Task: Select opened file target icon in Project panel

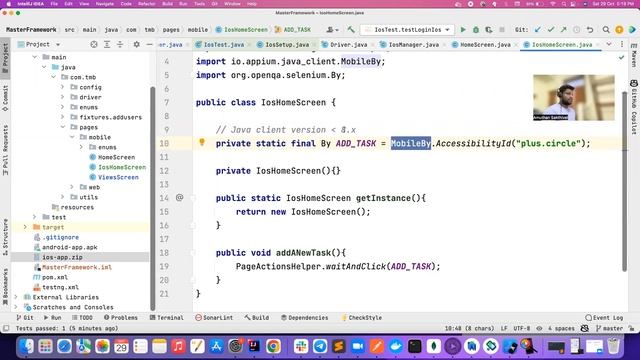Action: click(x=94, y=44)
